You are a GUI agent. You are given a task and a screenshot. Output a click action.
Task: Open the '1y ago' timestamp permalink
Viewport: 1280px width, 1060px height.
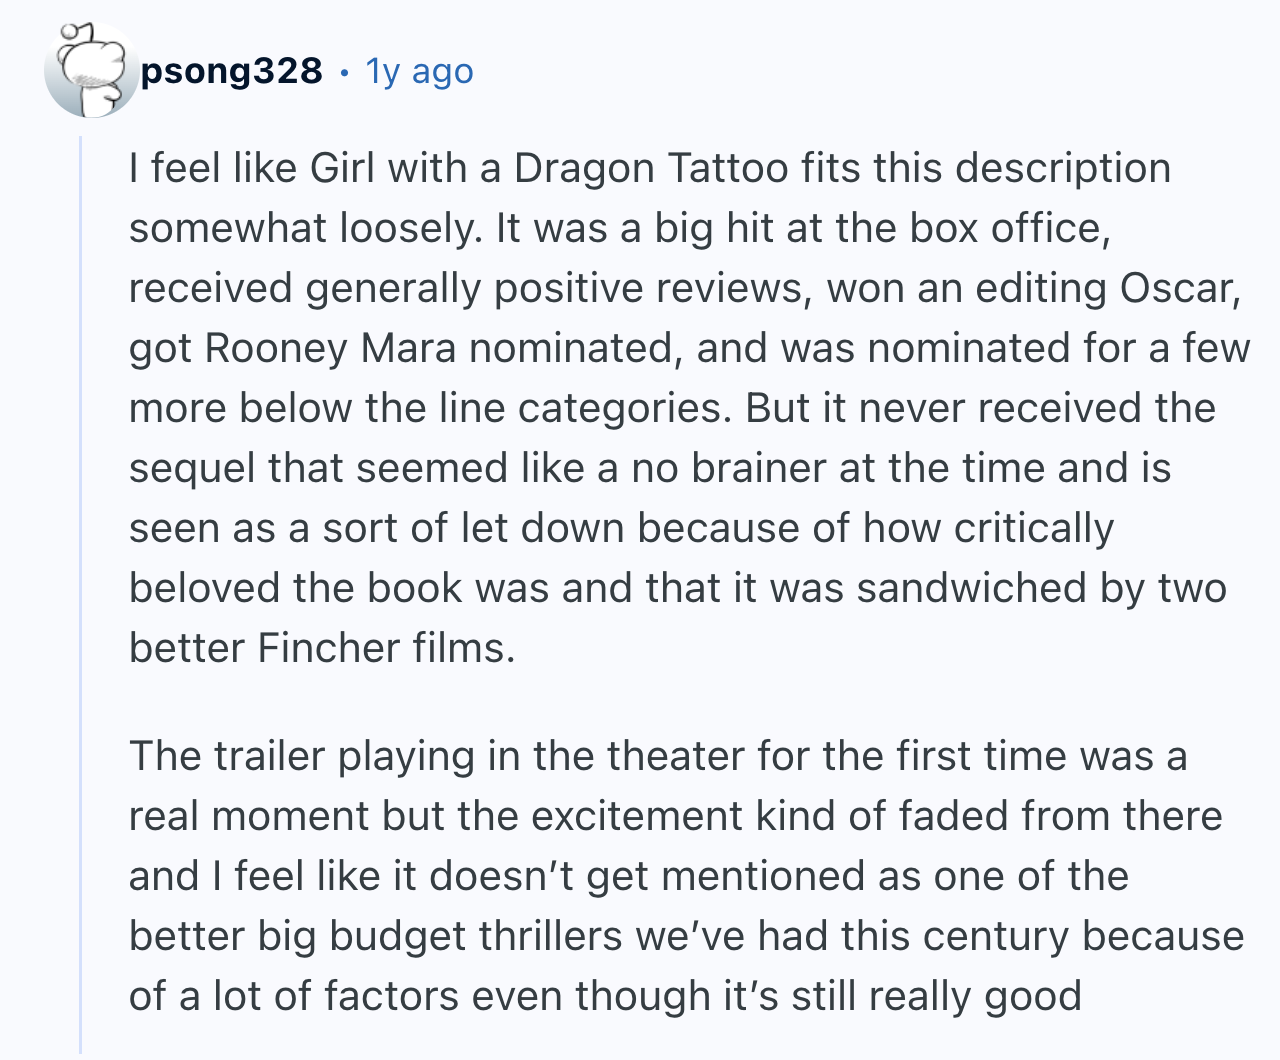419,71
